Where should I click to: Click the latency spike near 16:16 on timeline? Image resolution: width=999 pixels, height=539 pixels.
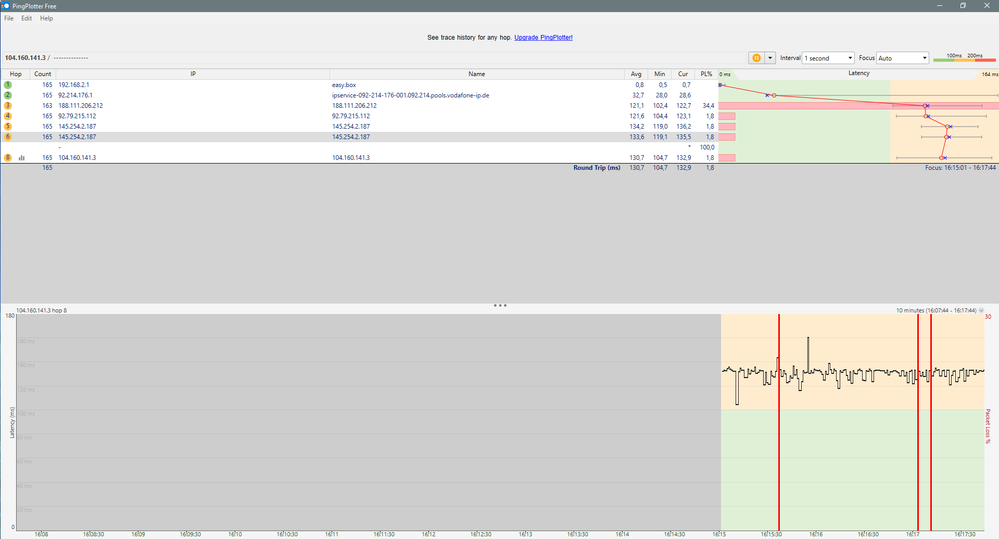click(809, 352)
